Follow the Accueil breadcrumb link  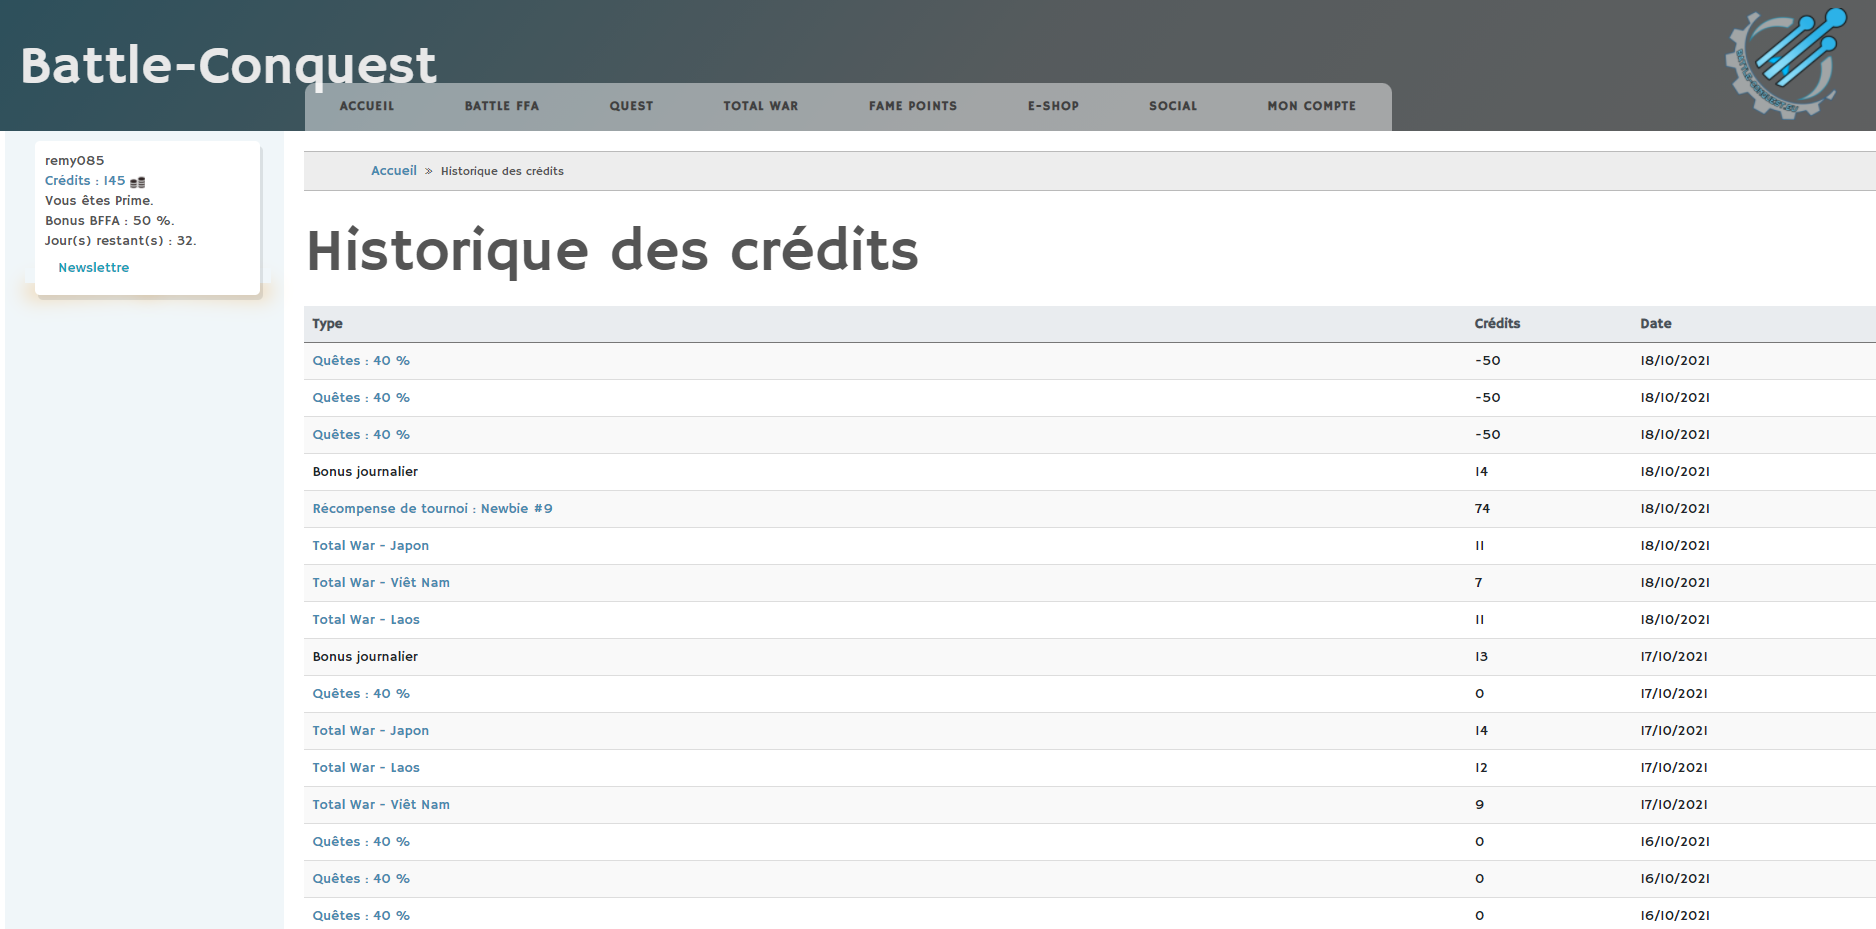(x=394, y=171)
